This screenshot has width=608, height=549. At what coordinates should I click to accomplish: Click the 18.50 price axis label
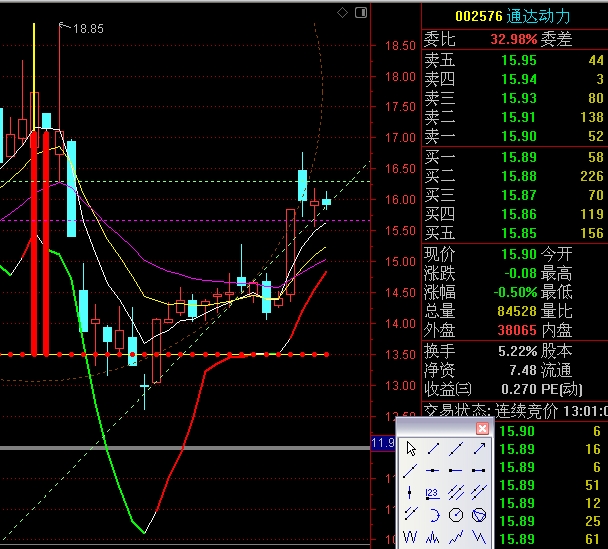coord(400,46)
